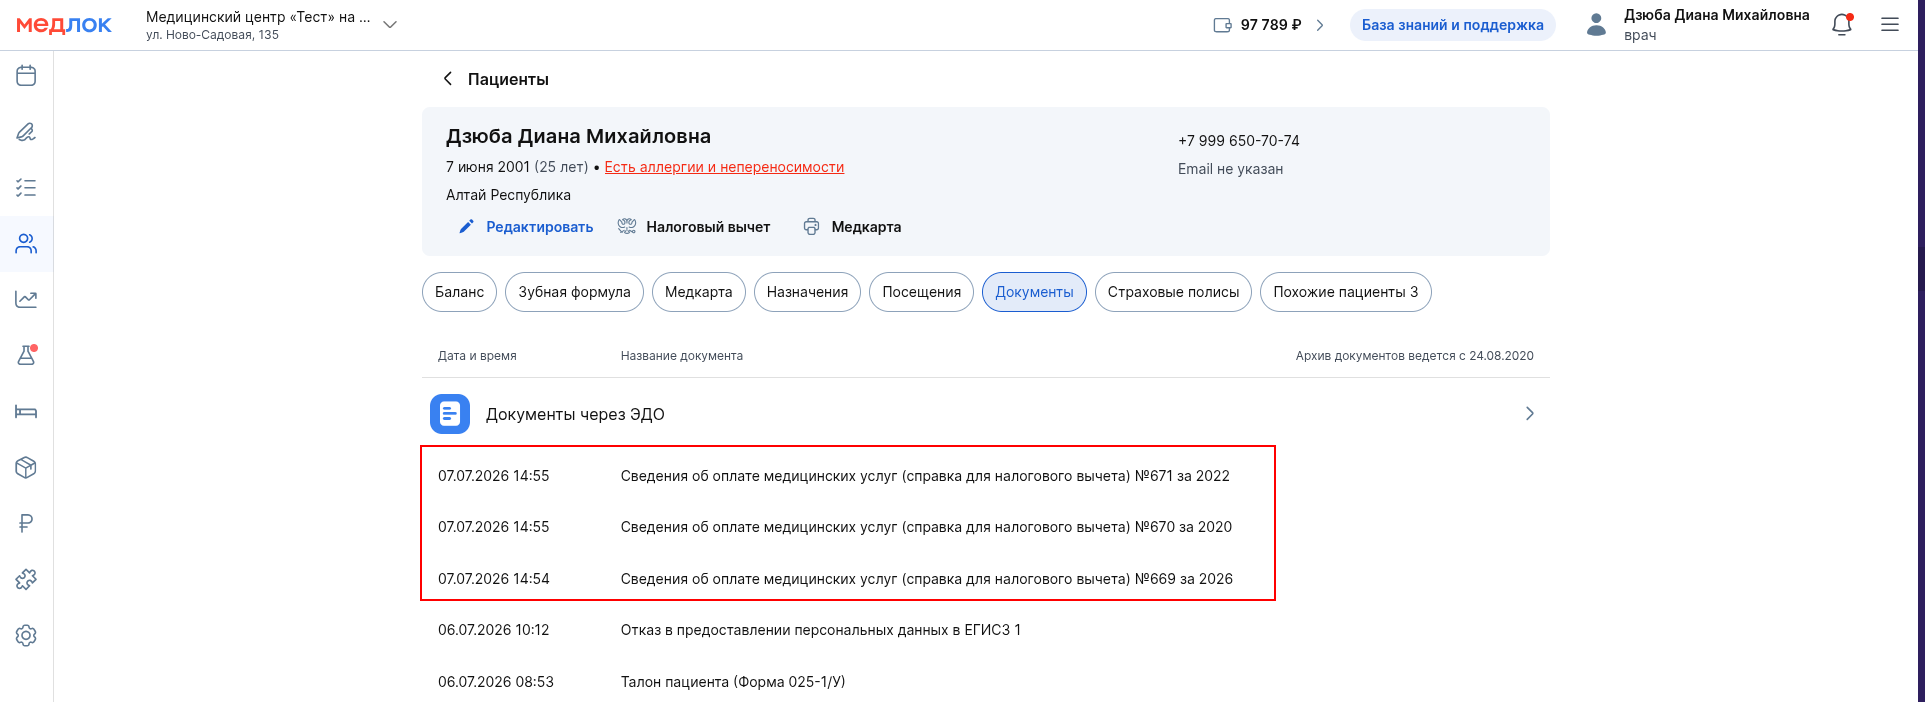Open the integrations puzzle sidebar icon

point(26,579)
